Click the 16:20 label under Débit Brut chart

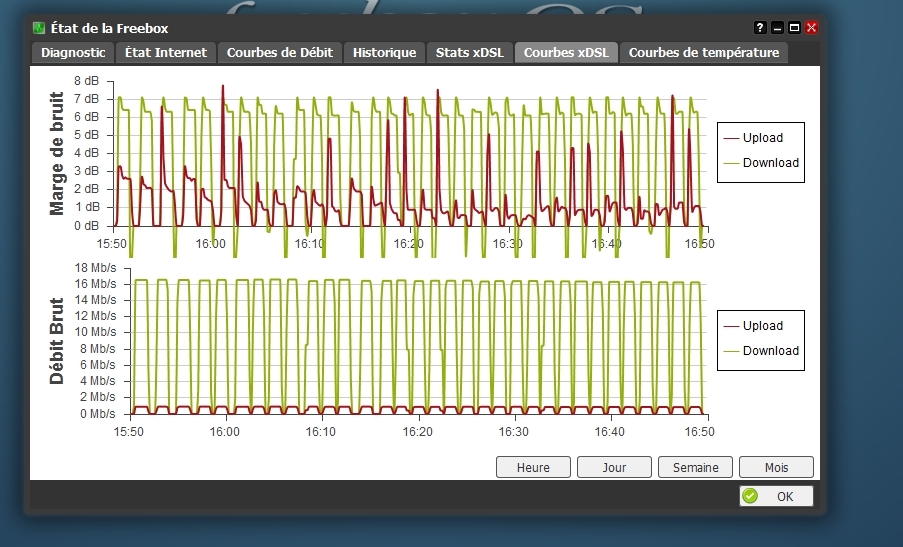pos(417,432)
